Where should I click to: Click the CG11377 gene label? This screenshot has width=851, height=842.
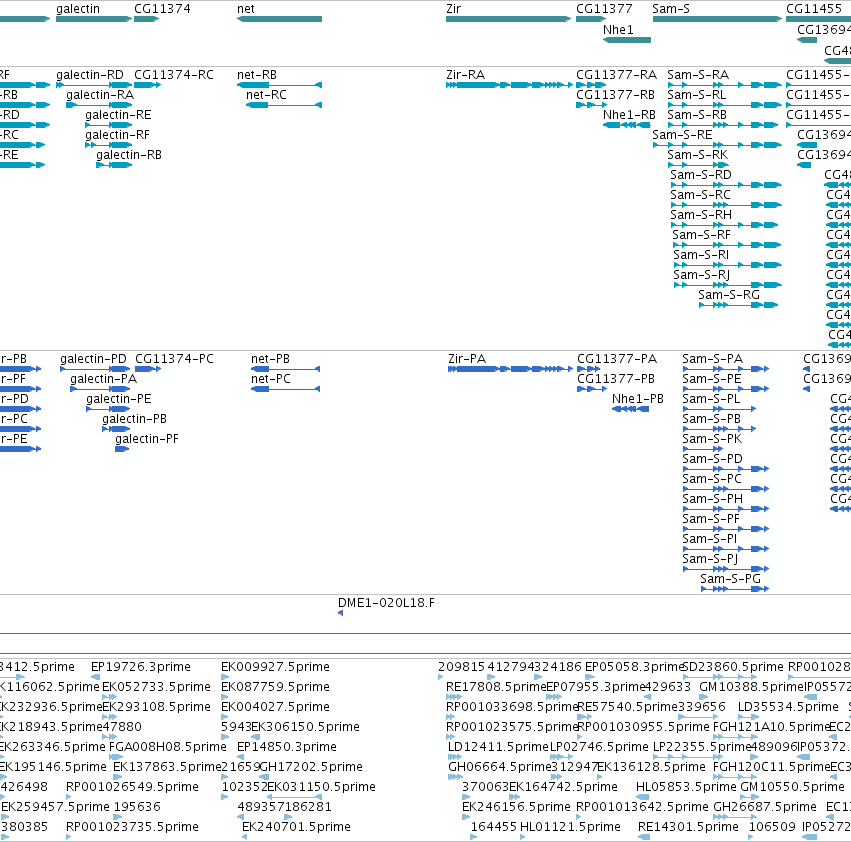click(604, 9)
